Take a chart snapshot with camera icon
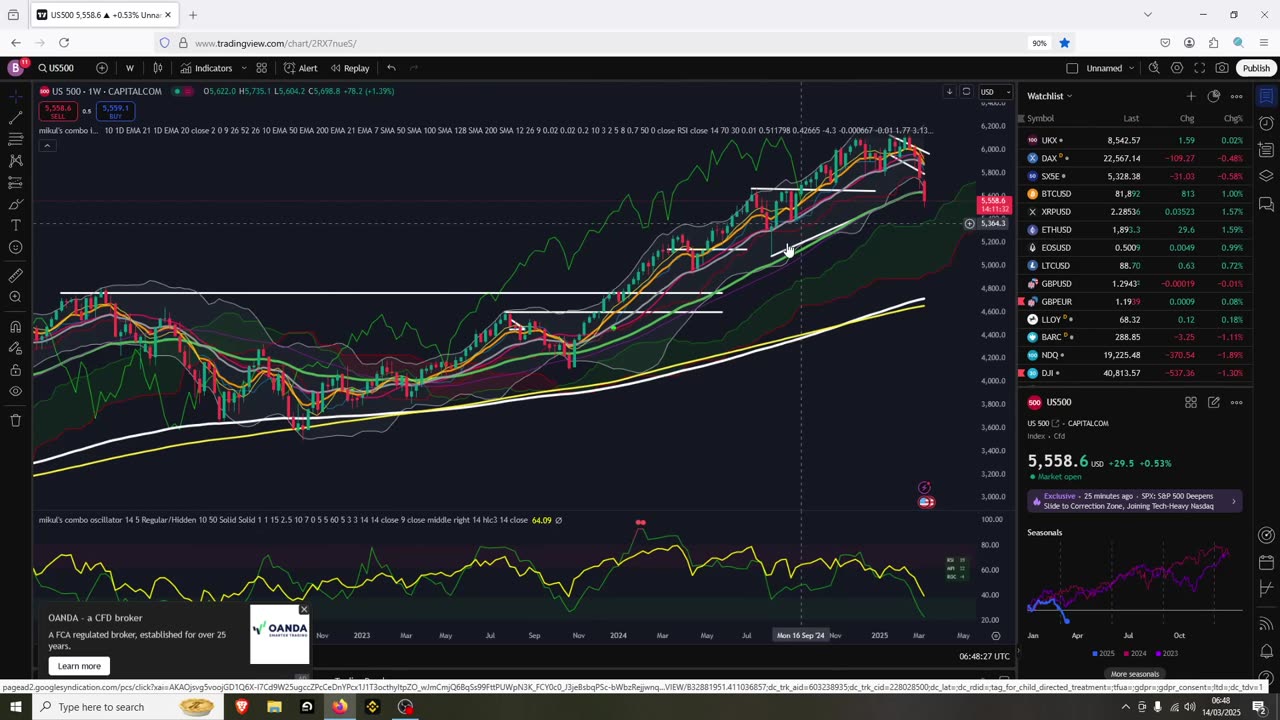This screenshot has width=1280, height=720. point(1222,68)
